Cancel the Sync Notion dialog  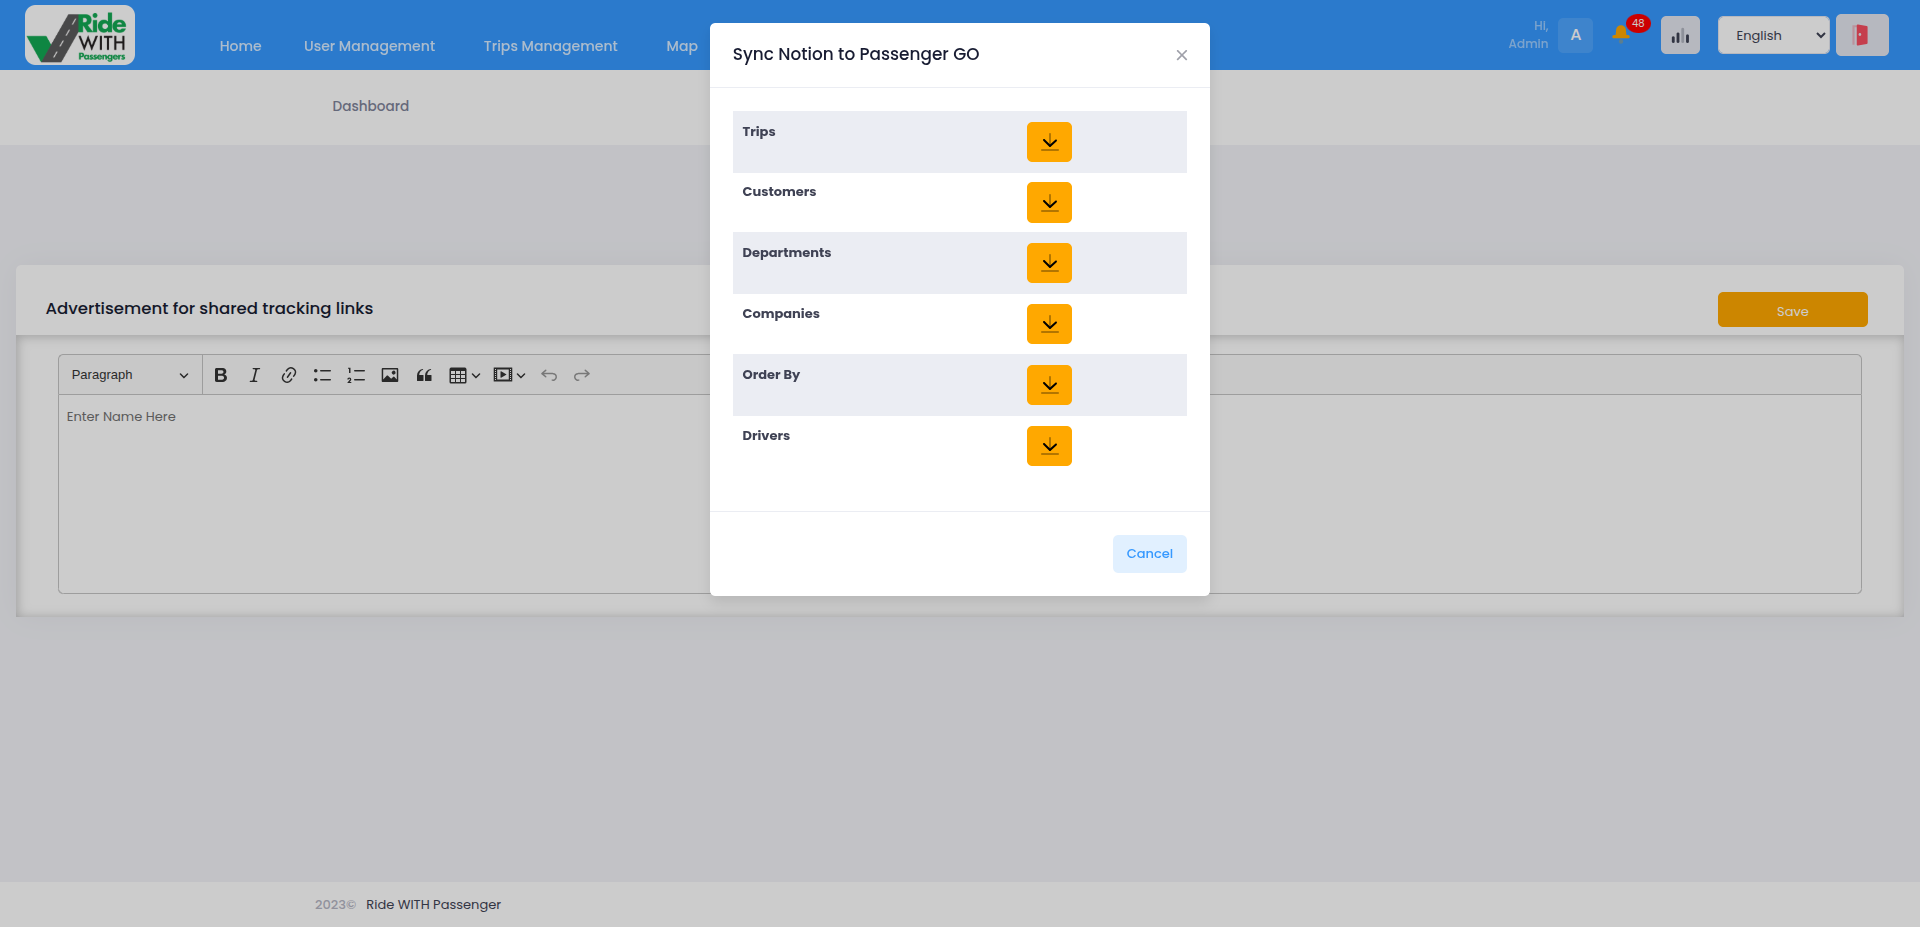pos(1149,553)
